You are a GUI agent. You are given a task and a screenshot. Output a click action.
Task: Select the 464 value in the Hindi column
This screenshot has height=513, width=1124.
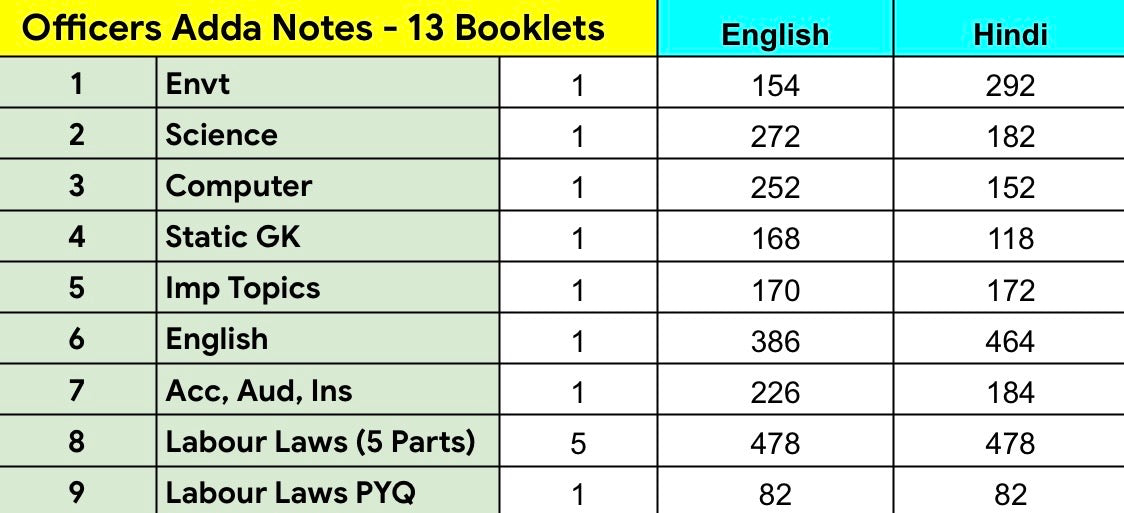pos(1009,341)
